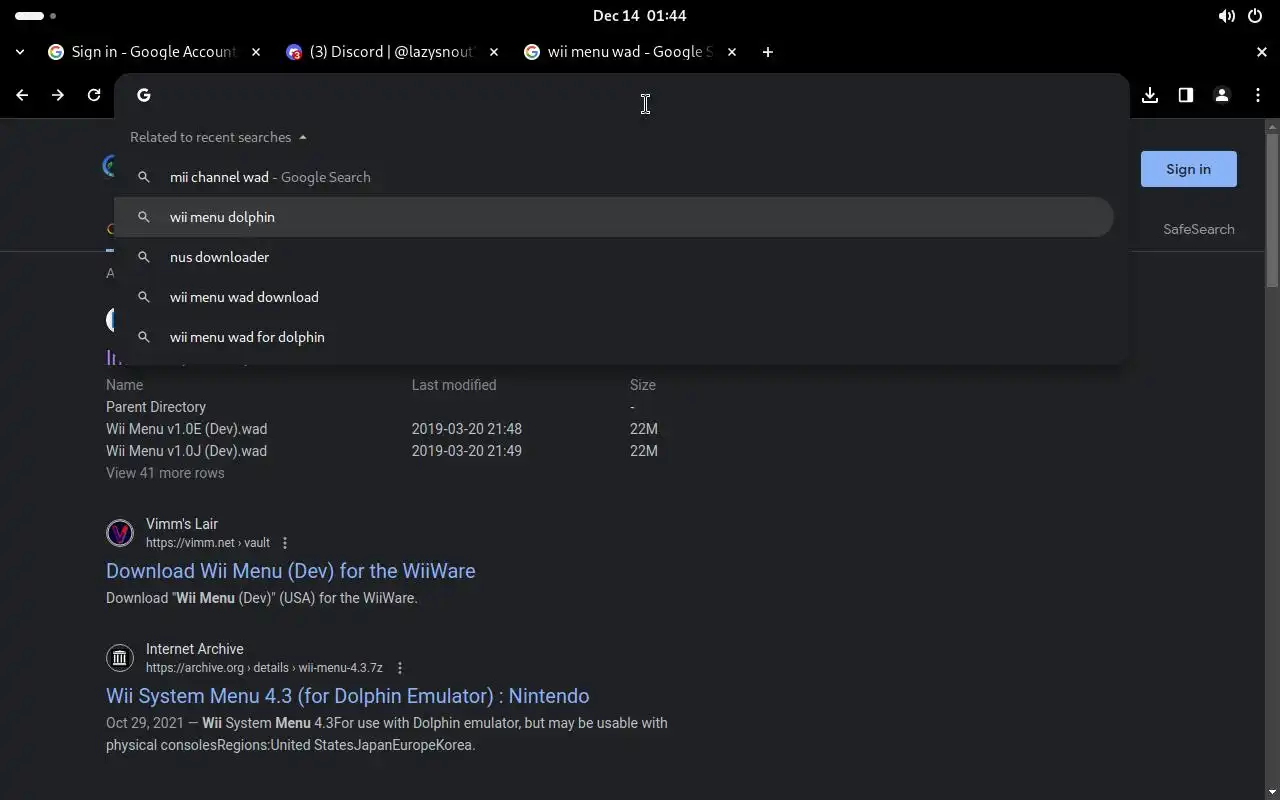Expand View 41 more rows
1280x800 pixels.
click(165, 473)
